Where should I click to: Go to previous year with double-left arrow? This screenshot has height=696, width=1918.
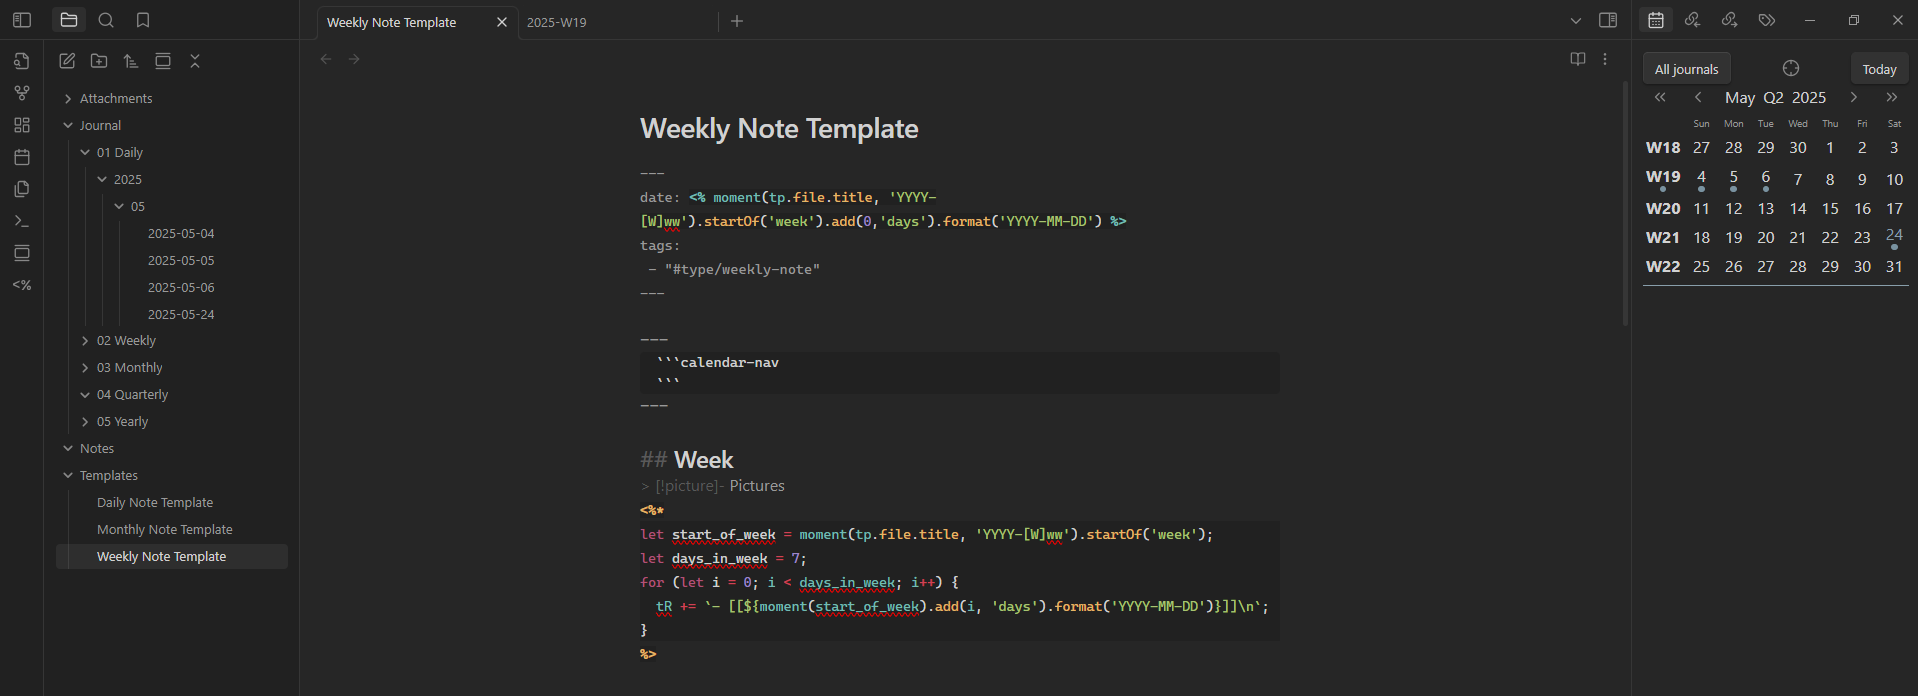pyautogui.click(x=1660, y=97)
